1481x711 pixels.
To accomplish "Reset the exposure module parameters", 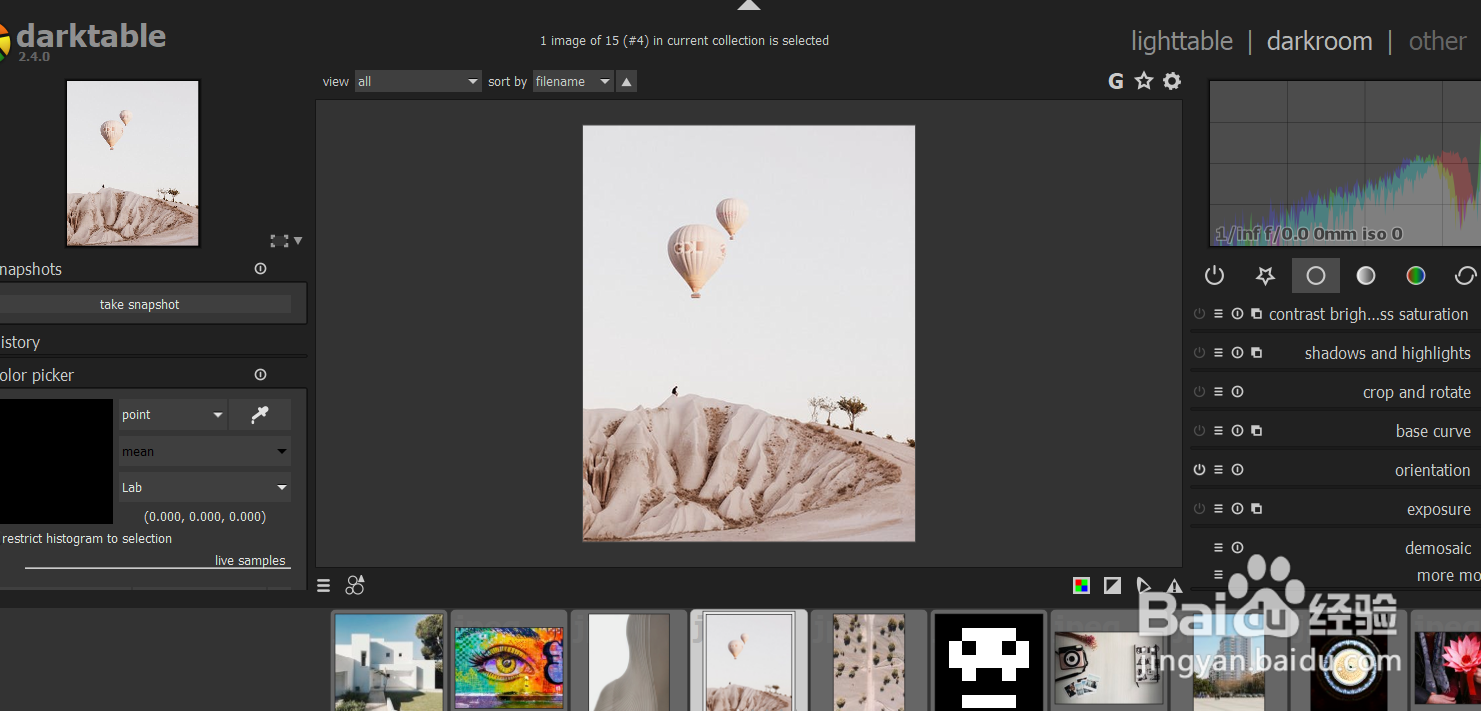I will 1237,509.
